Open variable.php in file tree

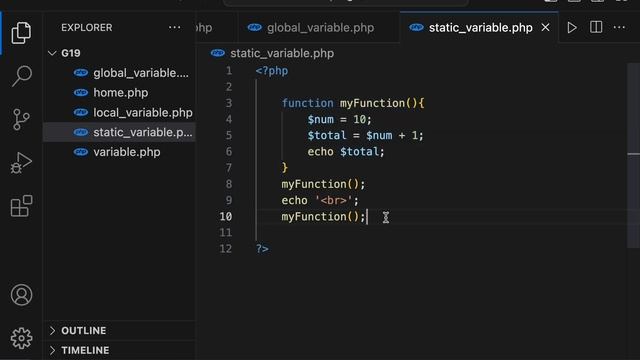click(119, 152)
